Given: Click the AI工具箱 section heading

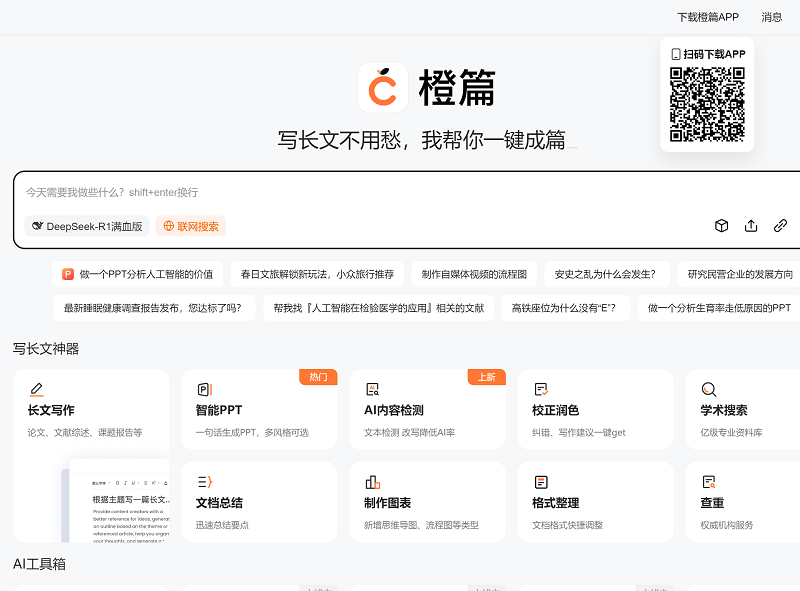Looking at the screenshot, I should [x=39, y=564].
